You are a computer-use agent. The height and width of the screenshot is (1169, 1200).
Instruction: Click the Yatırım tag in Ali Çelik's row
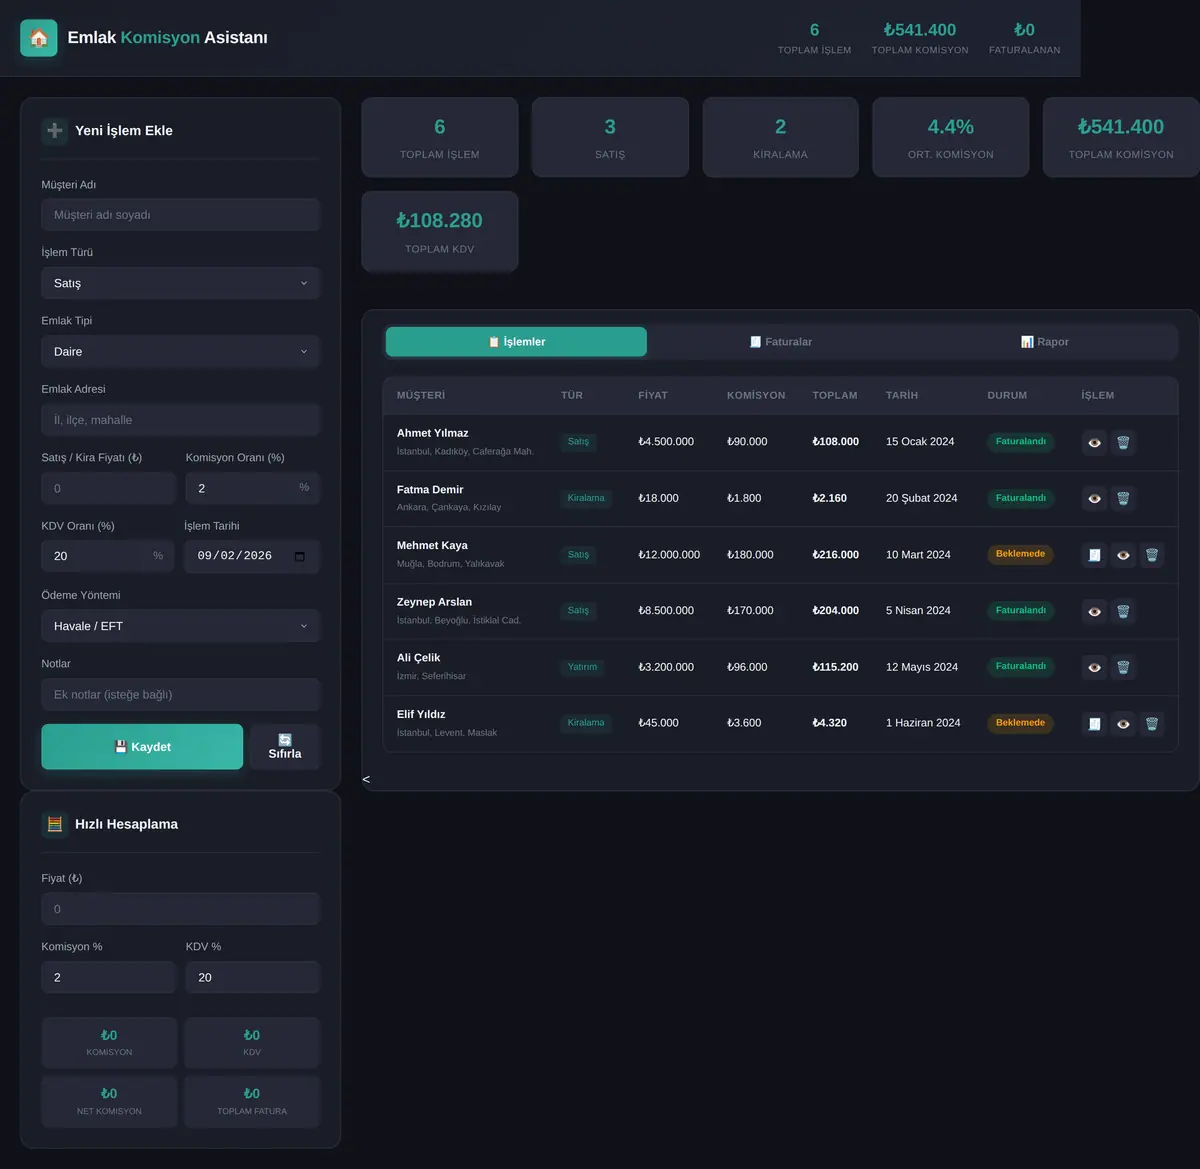click(582, 667)
